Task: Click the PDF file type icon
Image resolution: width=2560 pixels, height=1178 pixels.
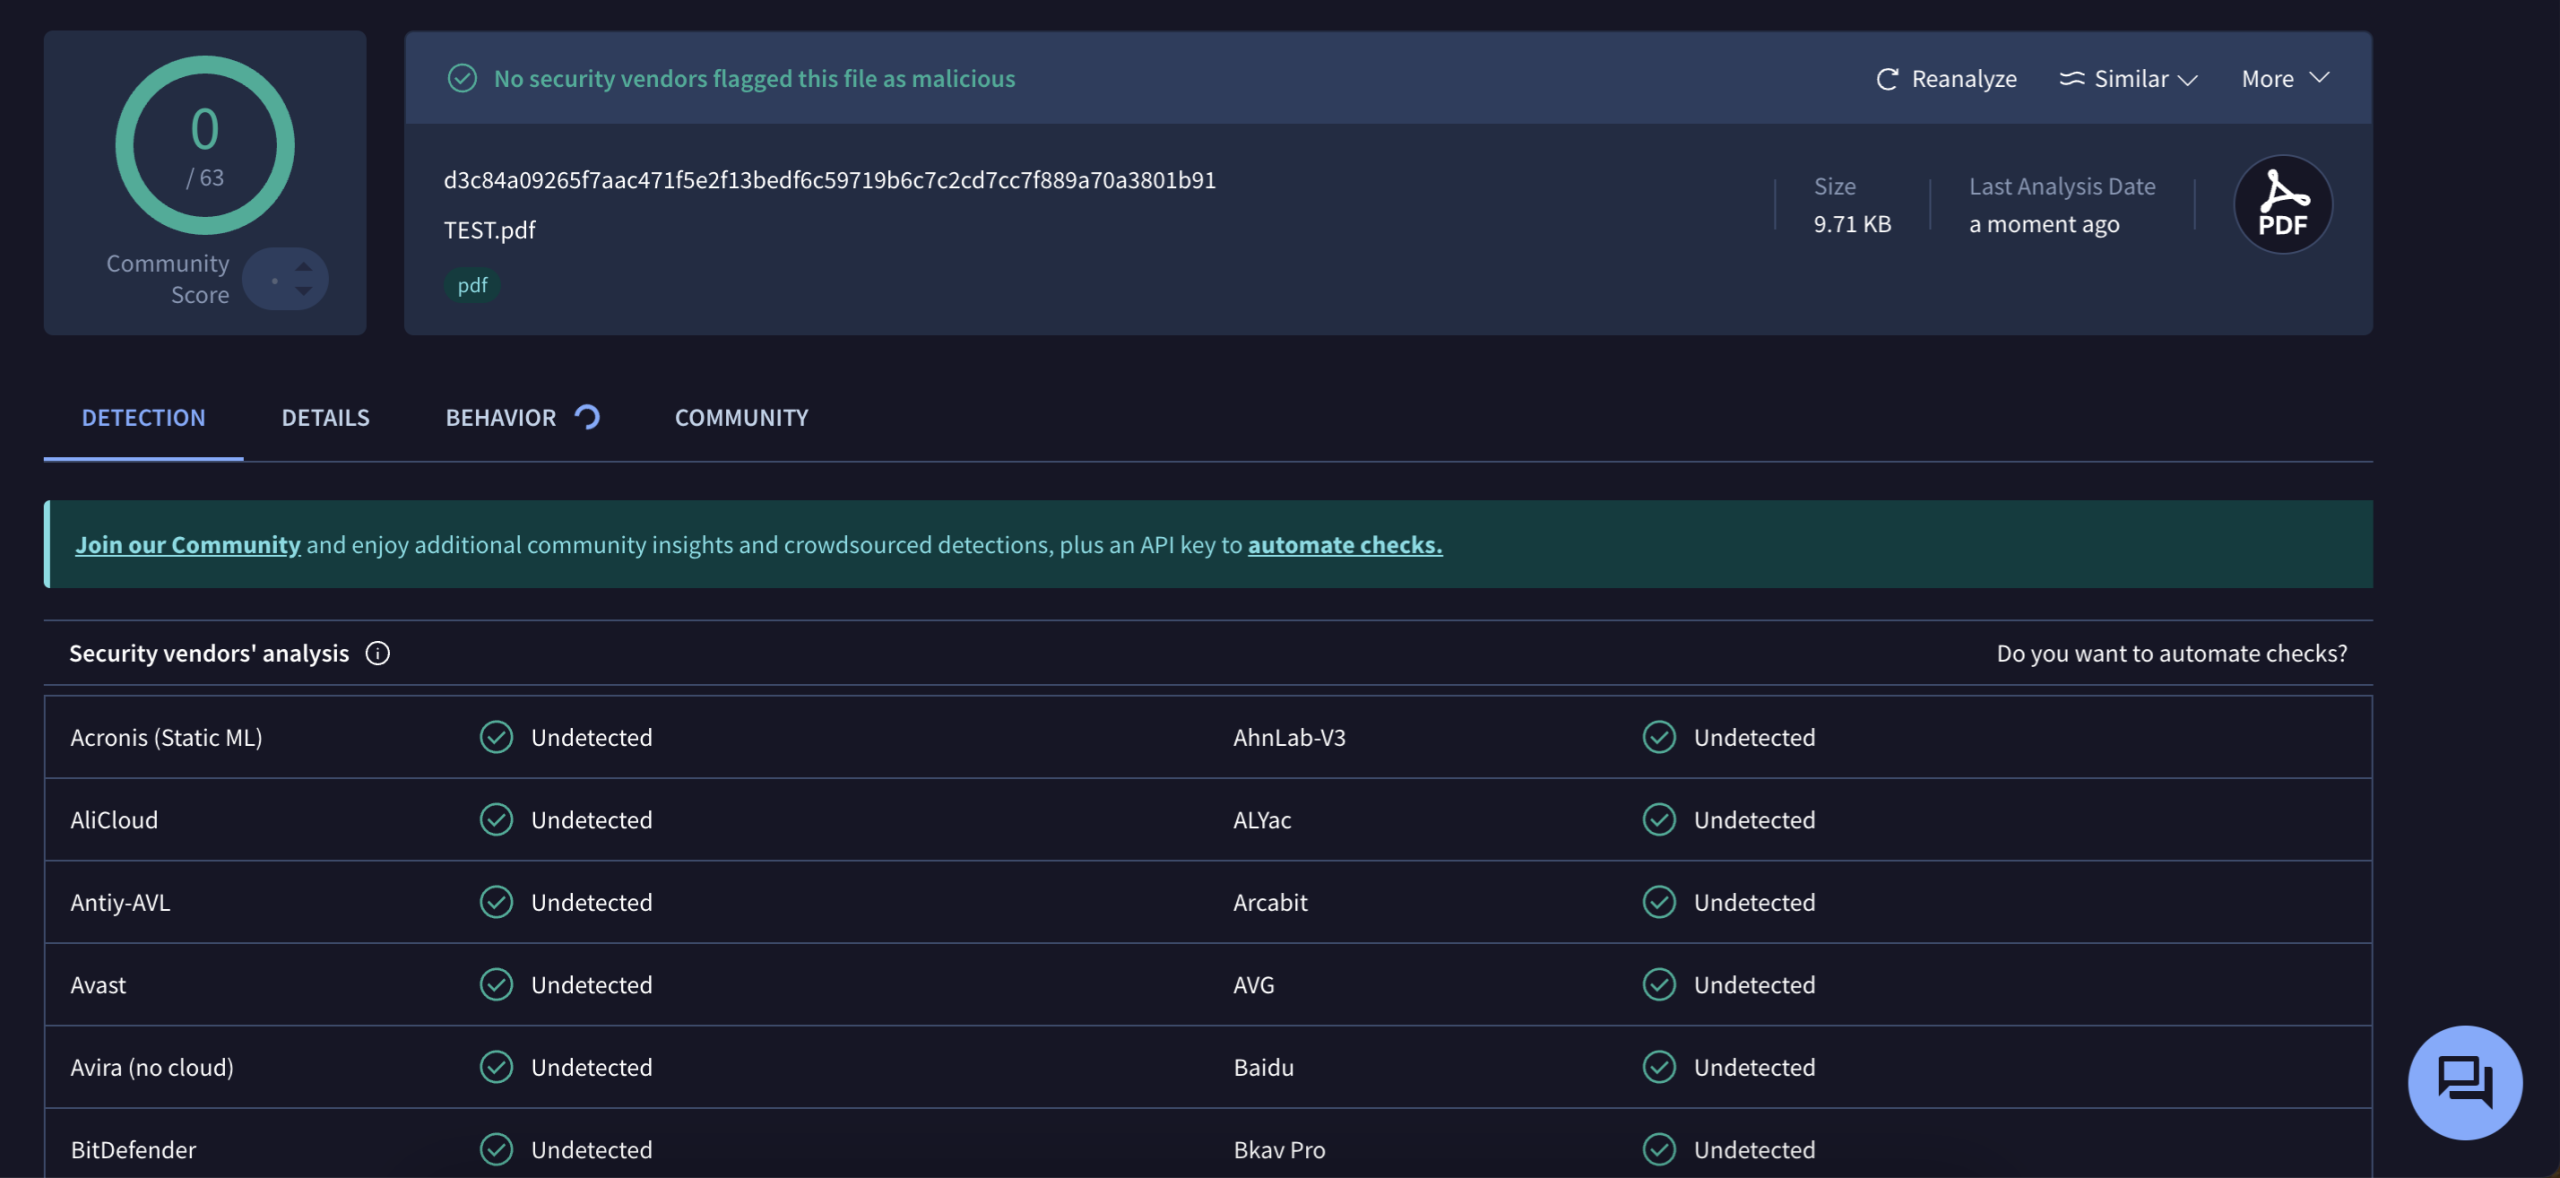Action: [2283, 204]
